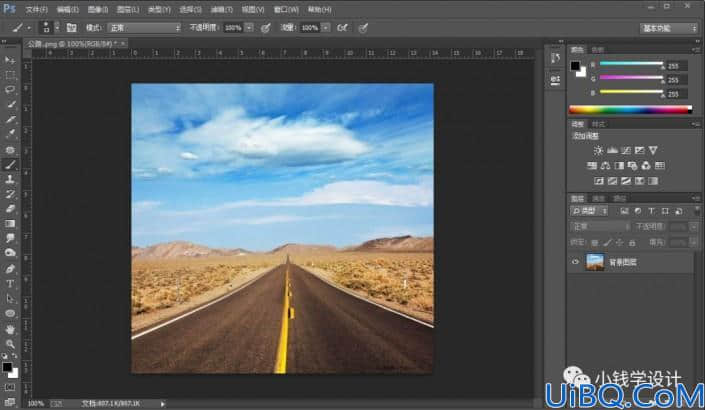Hide the 背景图层 layer with eye icon
705x410 pixels.
click(x=575, y=262)
